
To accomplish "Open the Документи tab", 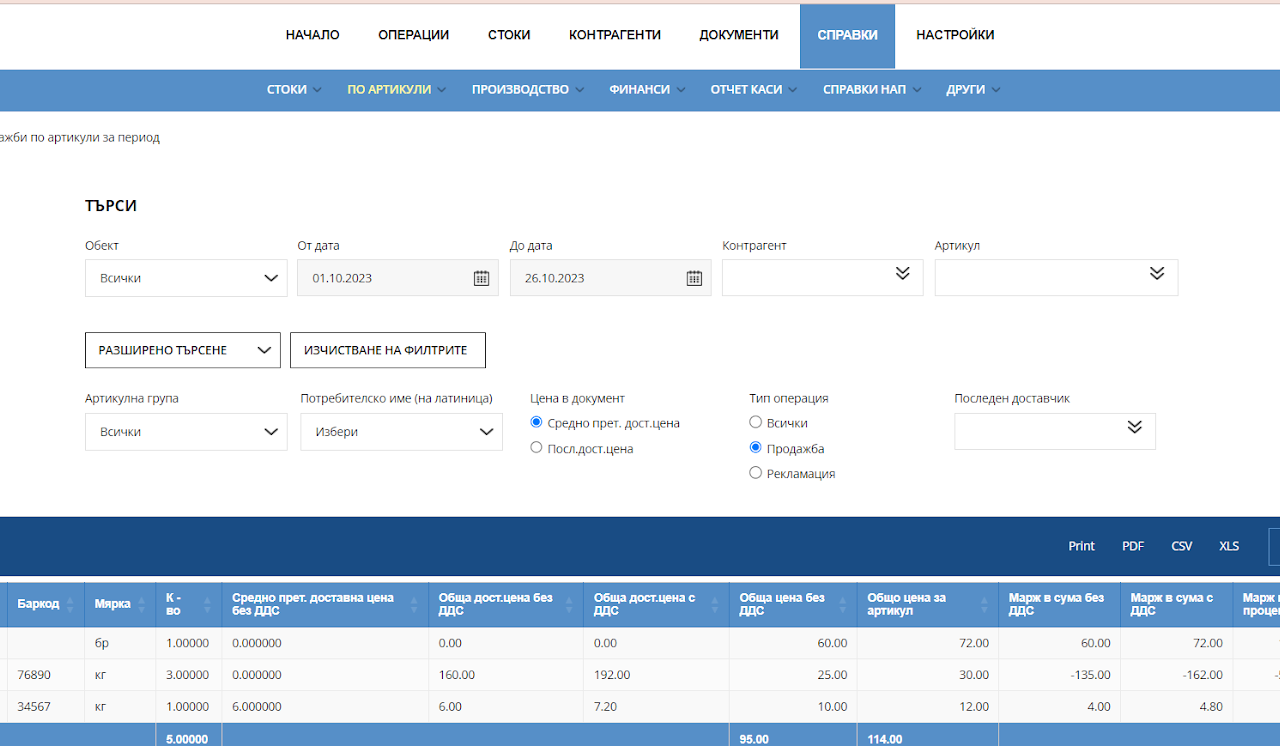I will pyautogui.click(x=739, y=35).
